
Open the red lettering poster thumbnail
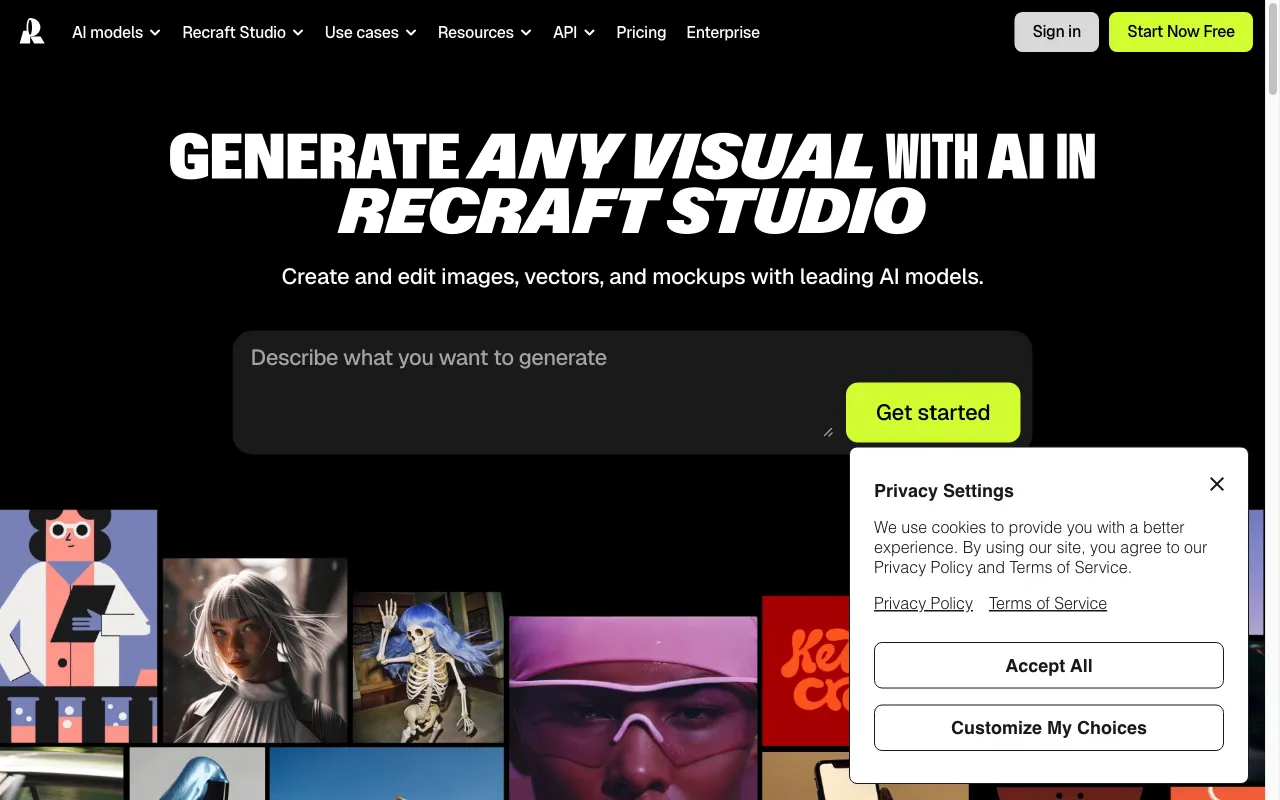(x=805, y=671)
